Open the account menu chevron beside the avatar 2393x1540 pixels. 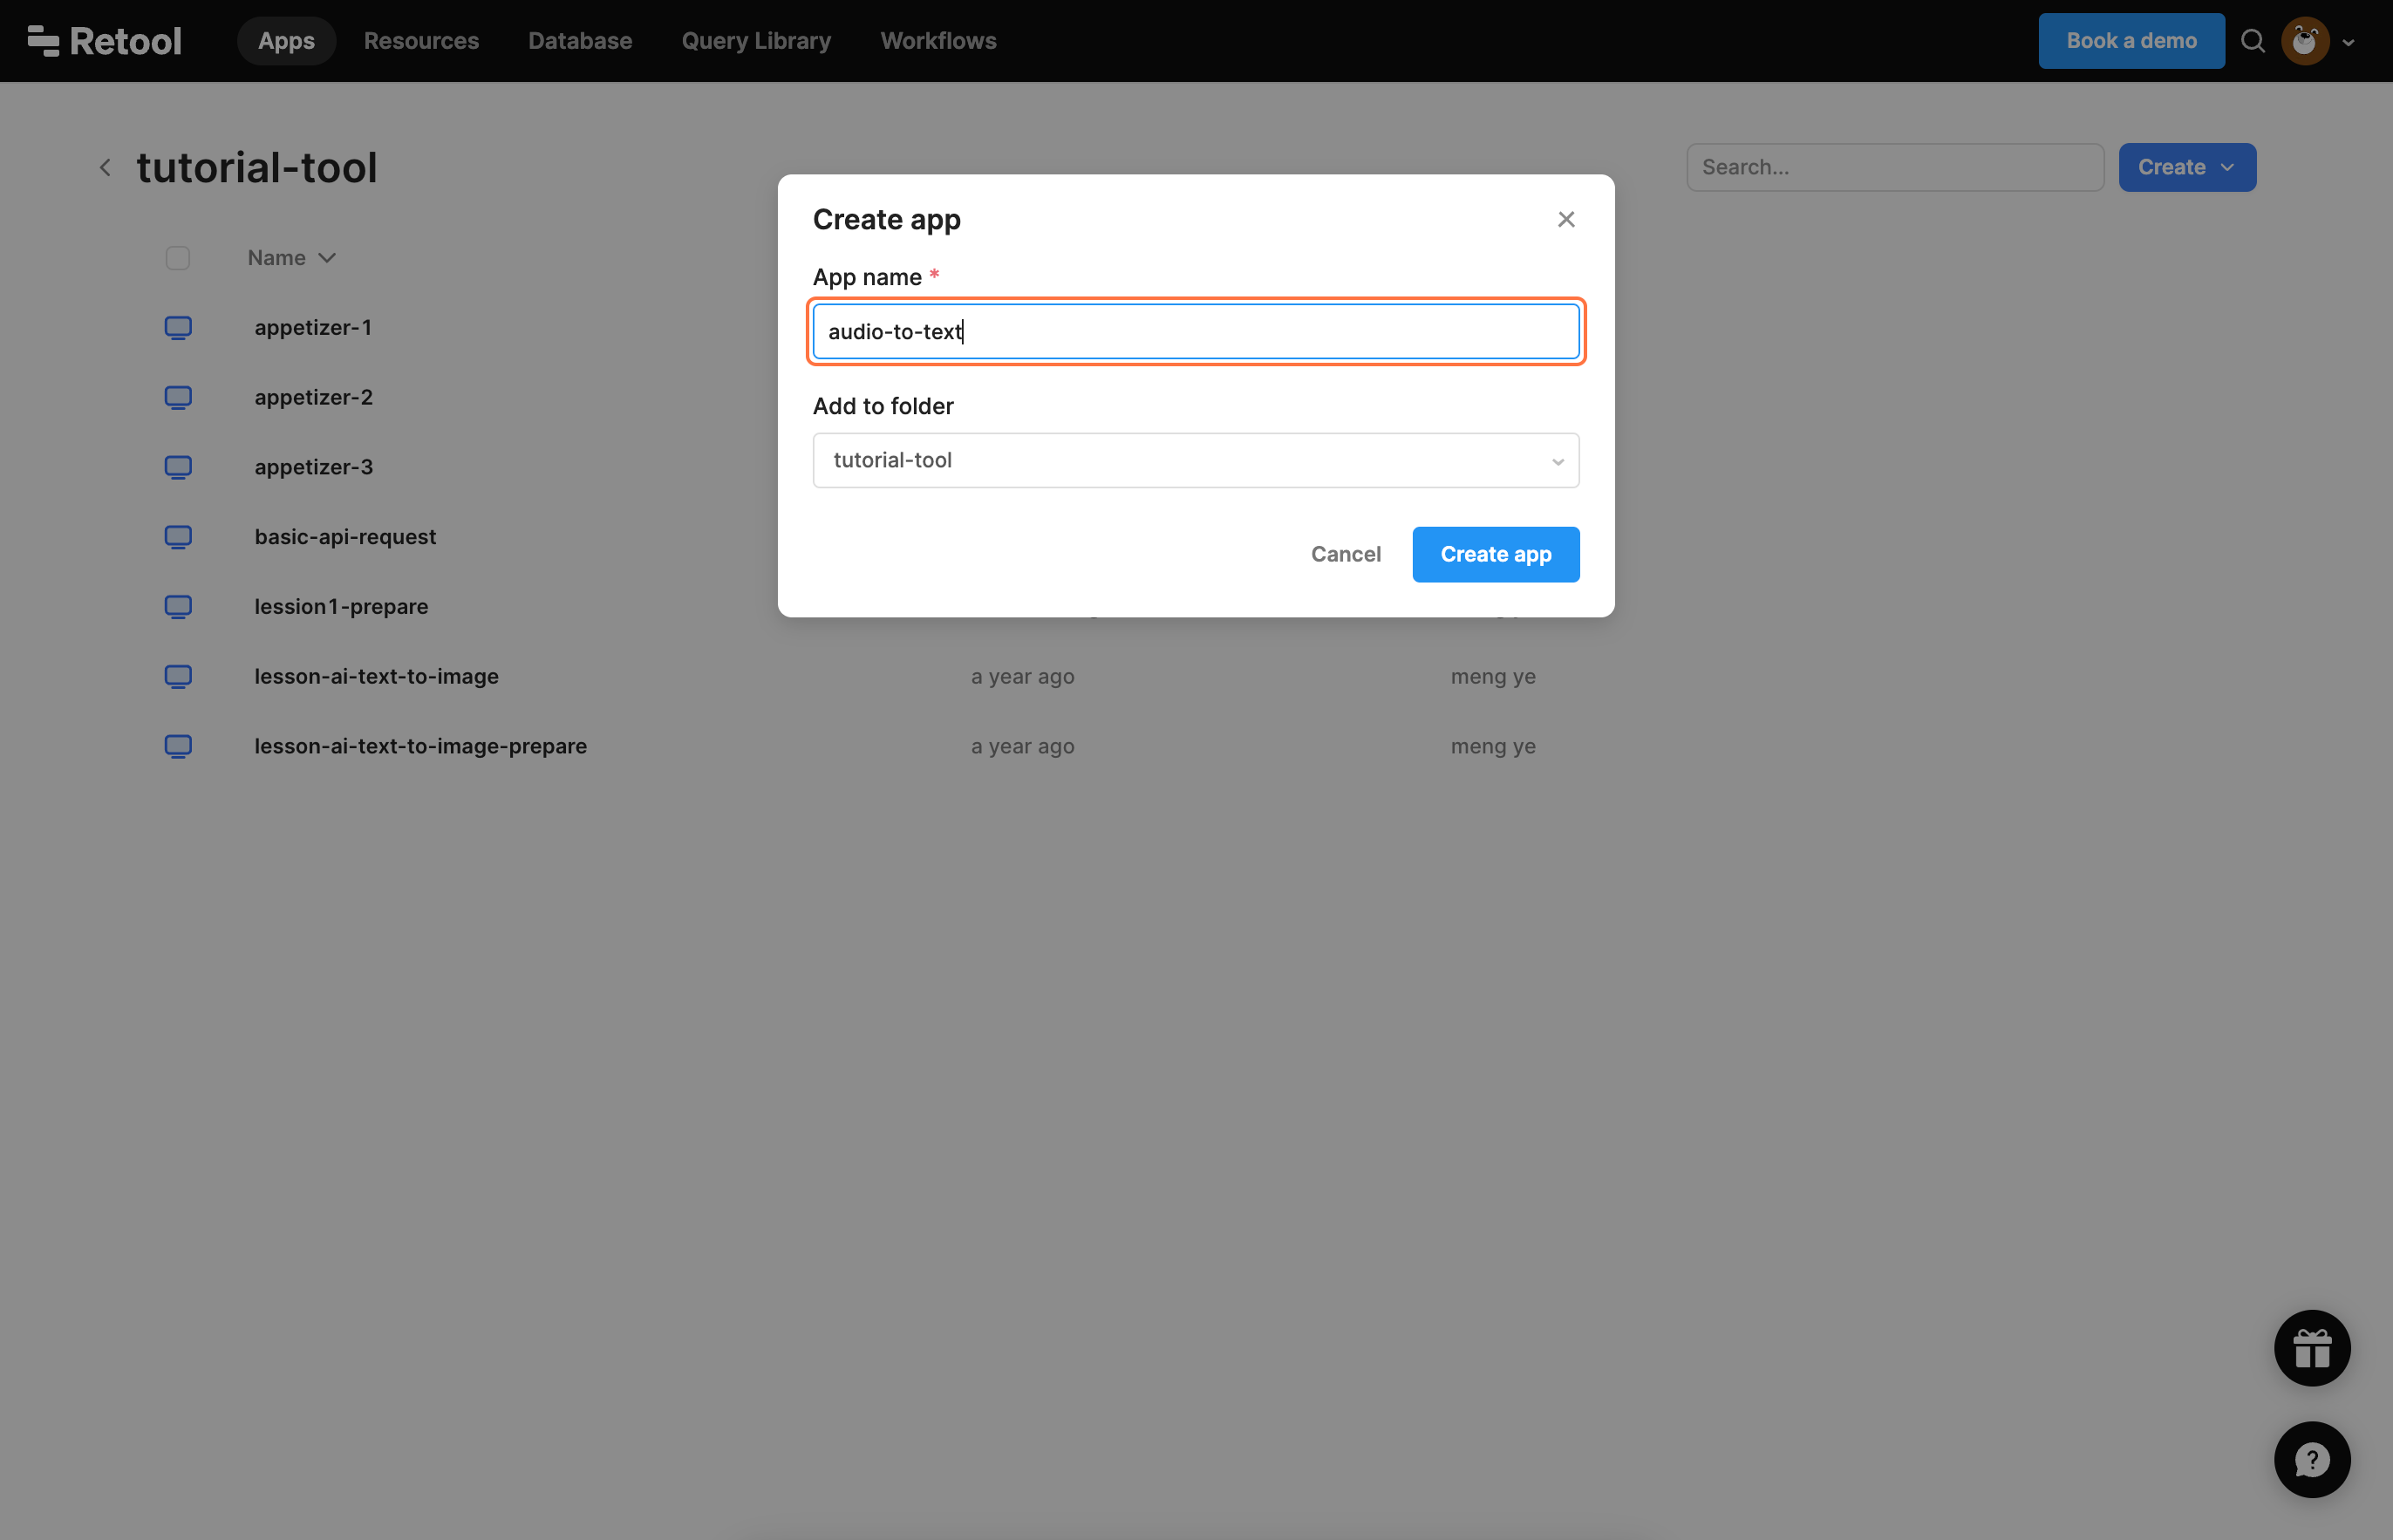[2348, 43]
